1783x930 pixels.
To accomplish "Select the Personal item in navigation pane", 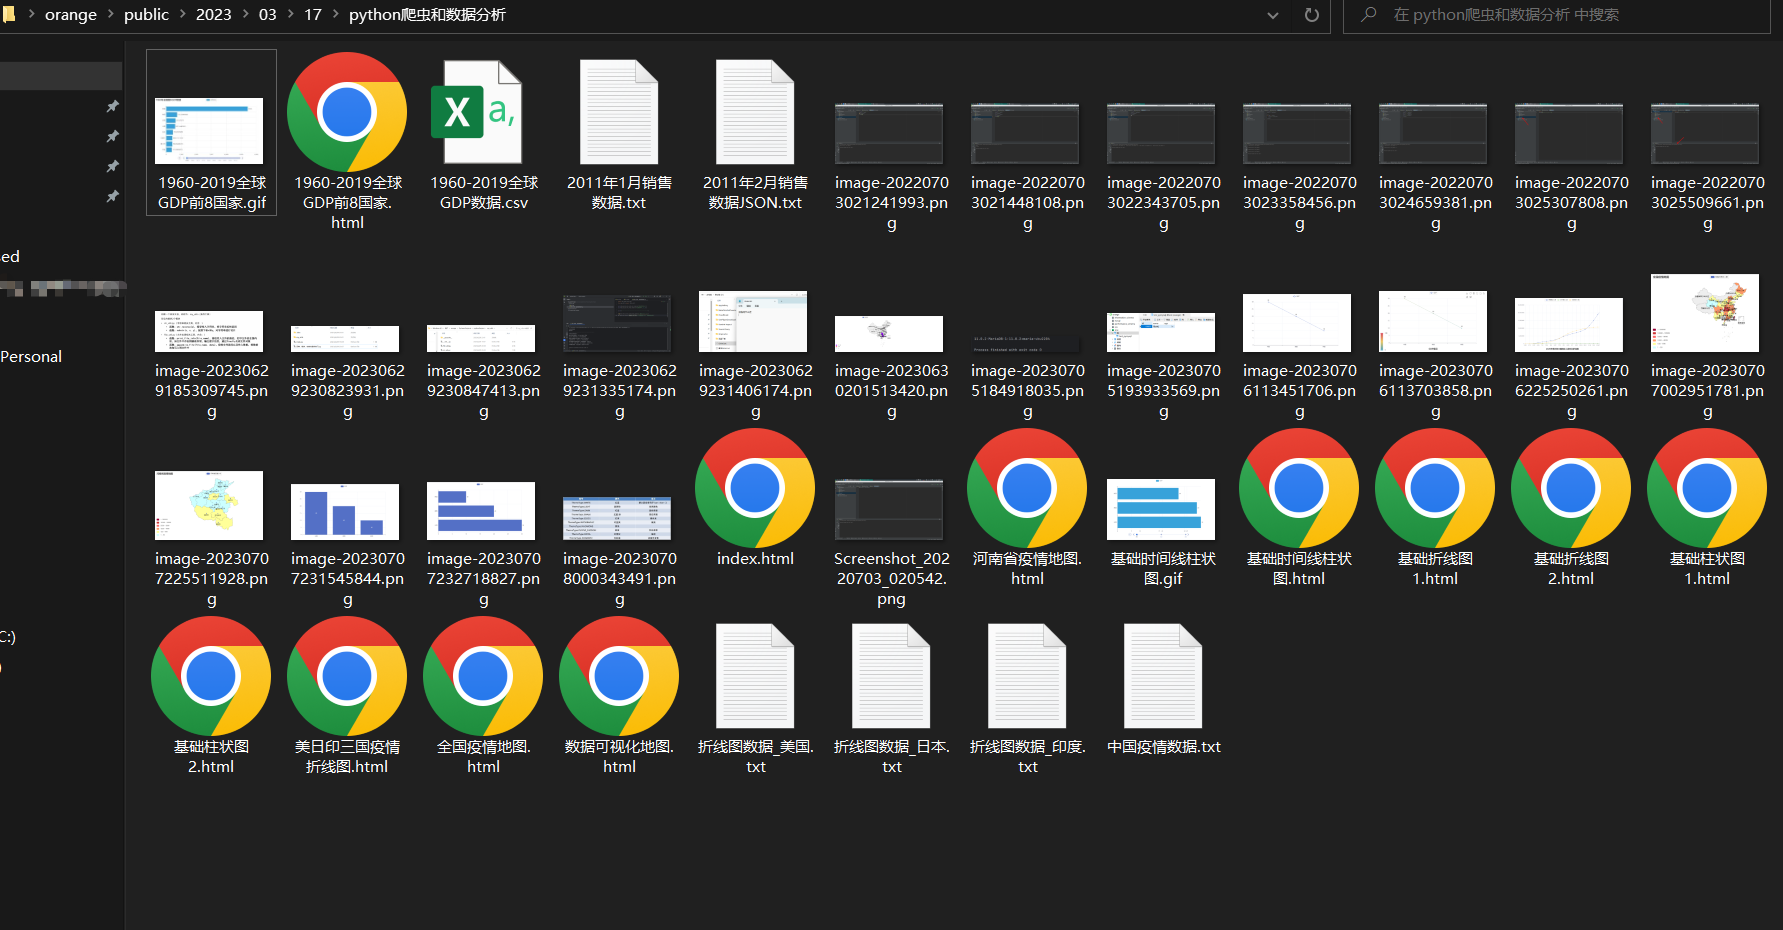I will [x=31, y=357].
